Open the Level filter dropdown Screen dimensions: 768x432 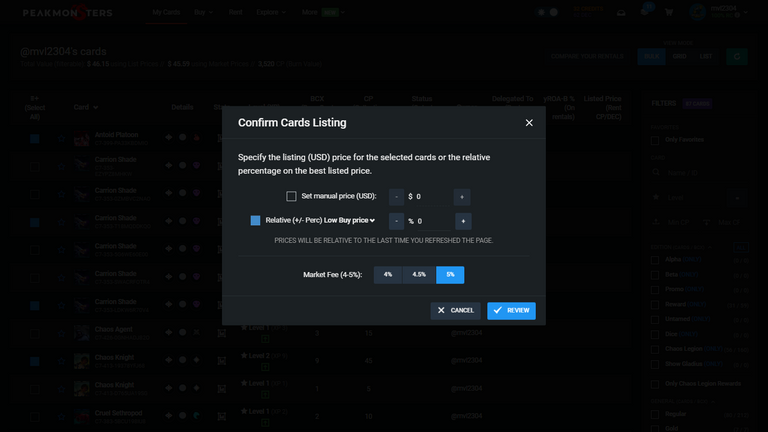click(x=737, y=197)
